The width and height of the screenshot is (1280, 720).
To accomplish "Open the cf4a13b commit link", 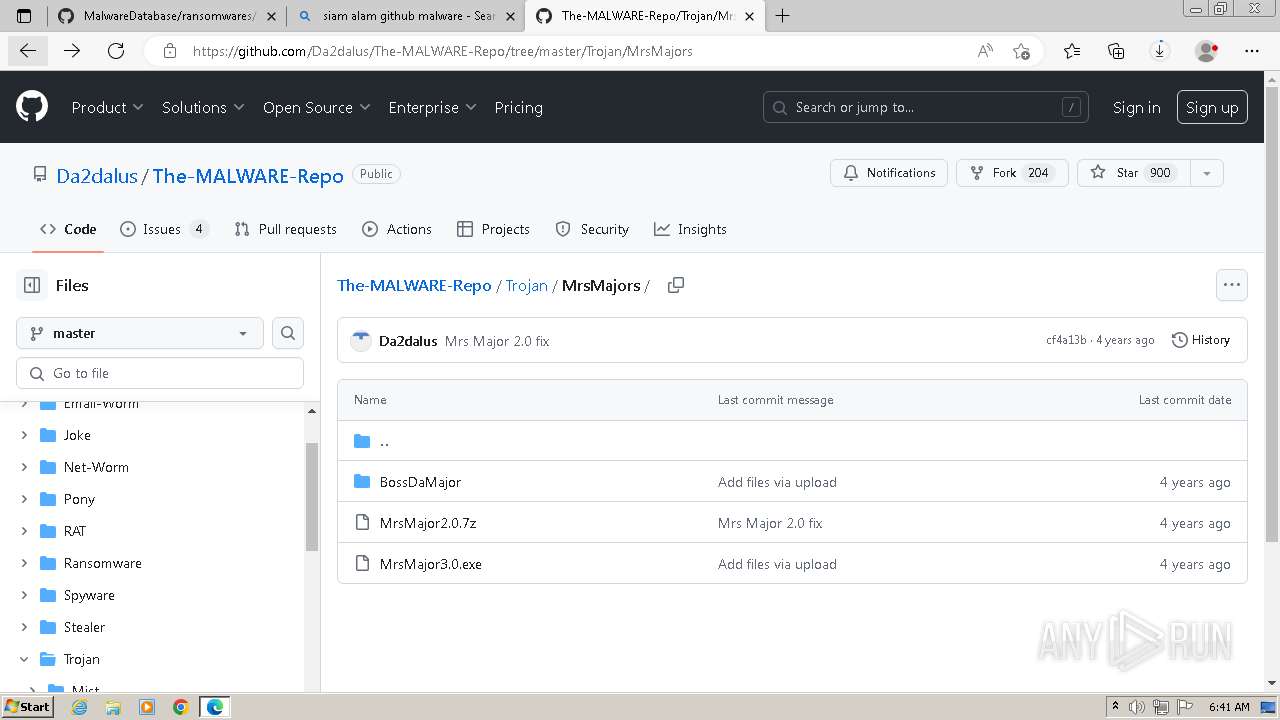I will click(1066, 340).
